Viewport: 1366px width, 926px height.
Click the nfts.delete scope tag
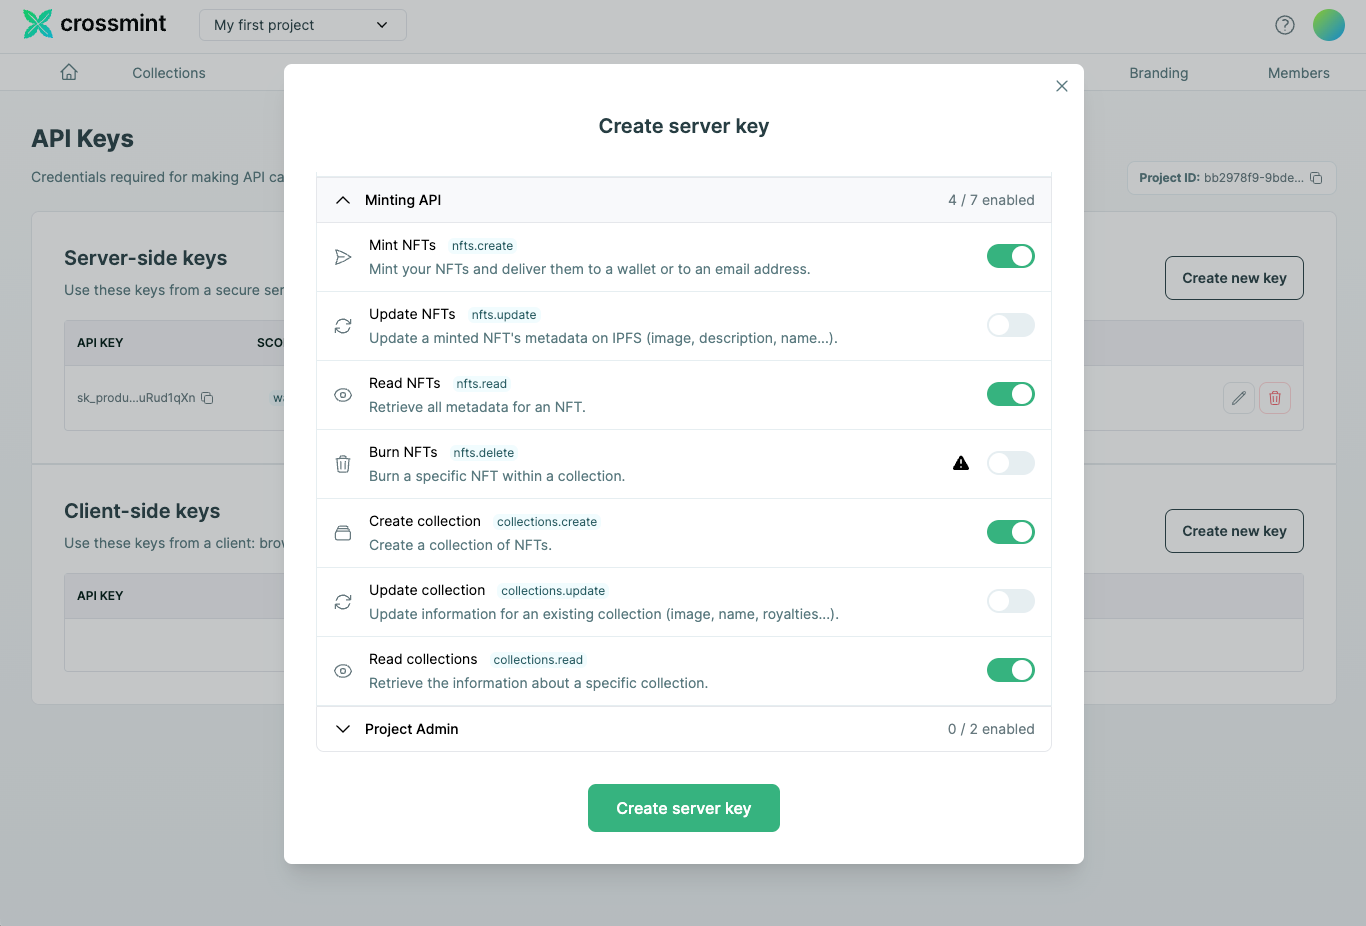click(484, 453)
